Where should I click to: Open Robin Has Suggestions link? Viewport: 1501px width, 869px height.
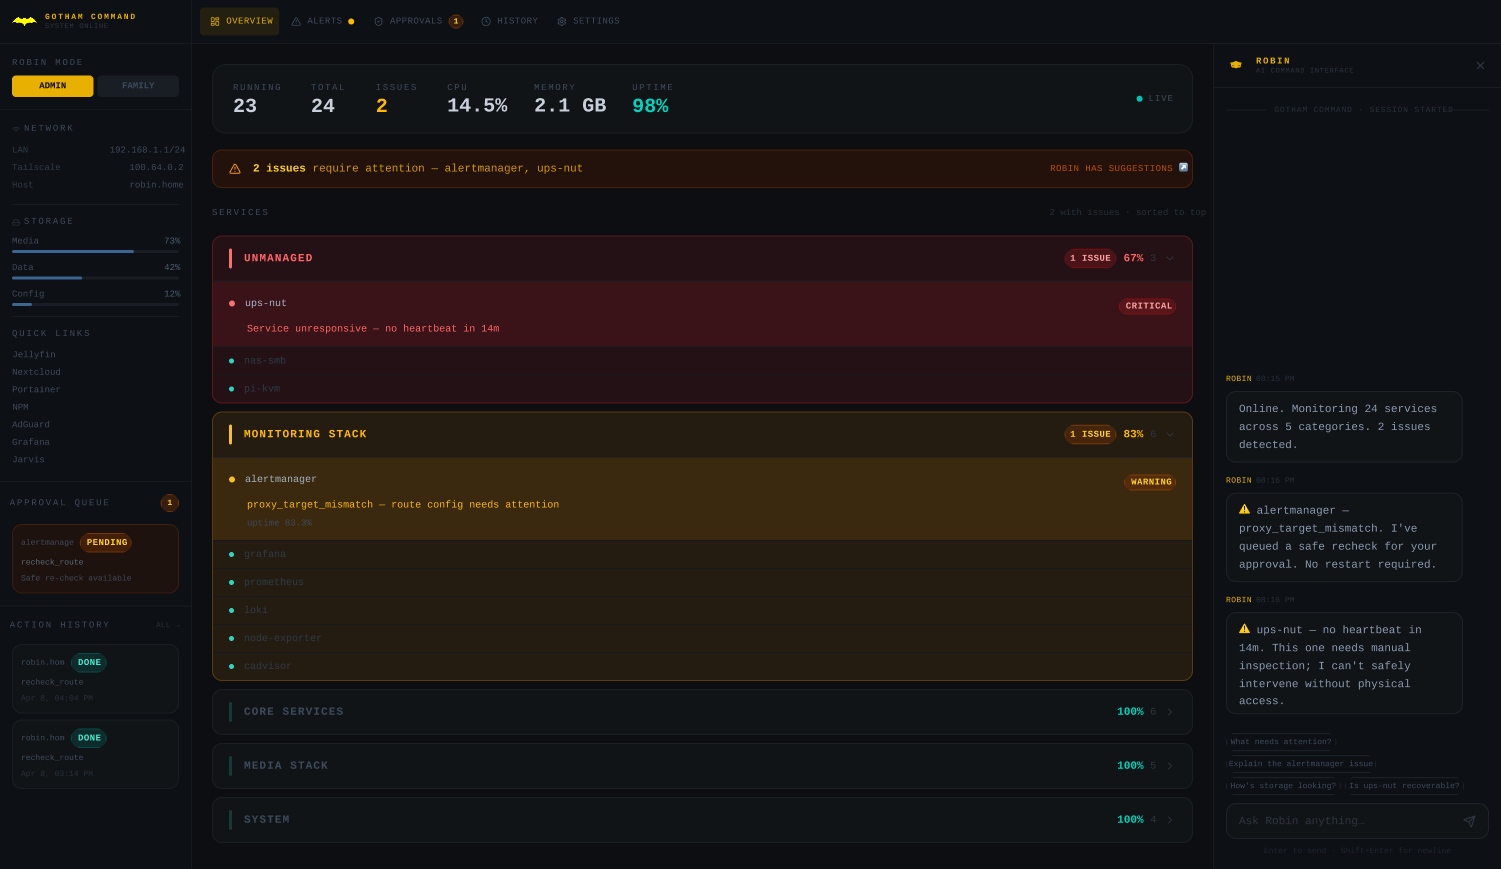pyautogui.click(x=1119, y=168)
